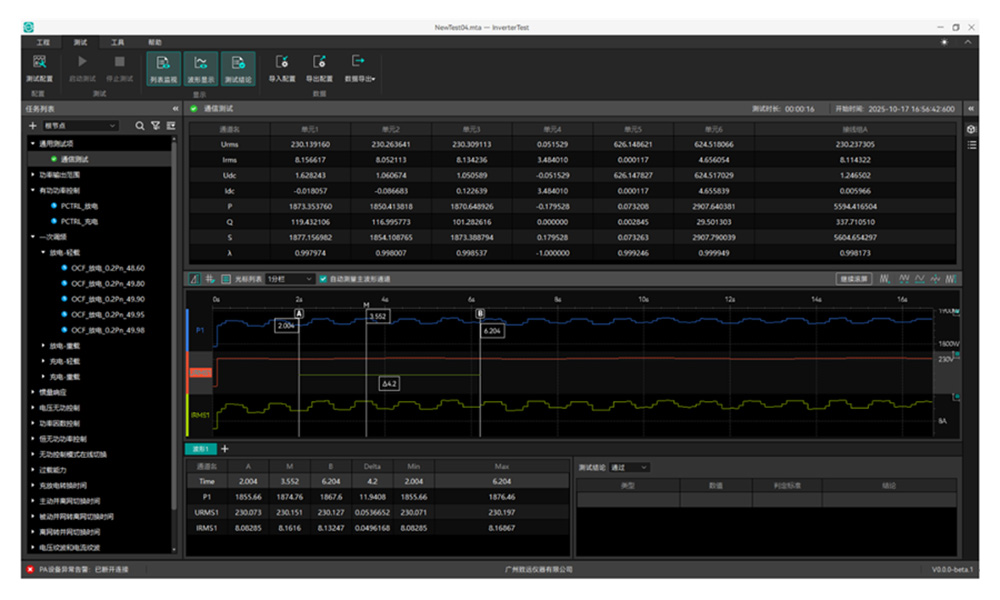The height and width of the screenshot is (600, 1000).
Task: Toggle 测试结论 test conclusion view
Action: [238, 68]
